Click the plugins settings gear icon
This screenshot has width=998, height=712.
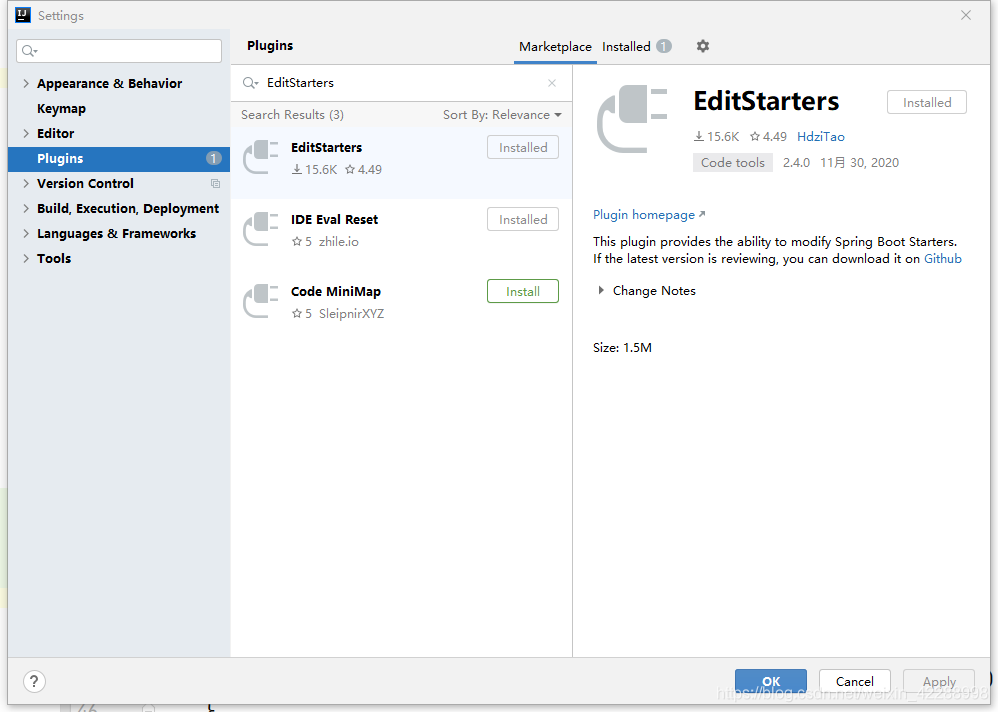[x=703, y=46]
